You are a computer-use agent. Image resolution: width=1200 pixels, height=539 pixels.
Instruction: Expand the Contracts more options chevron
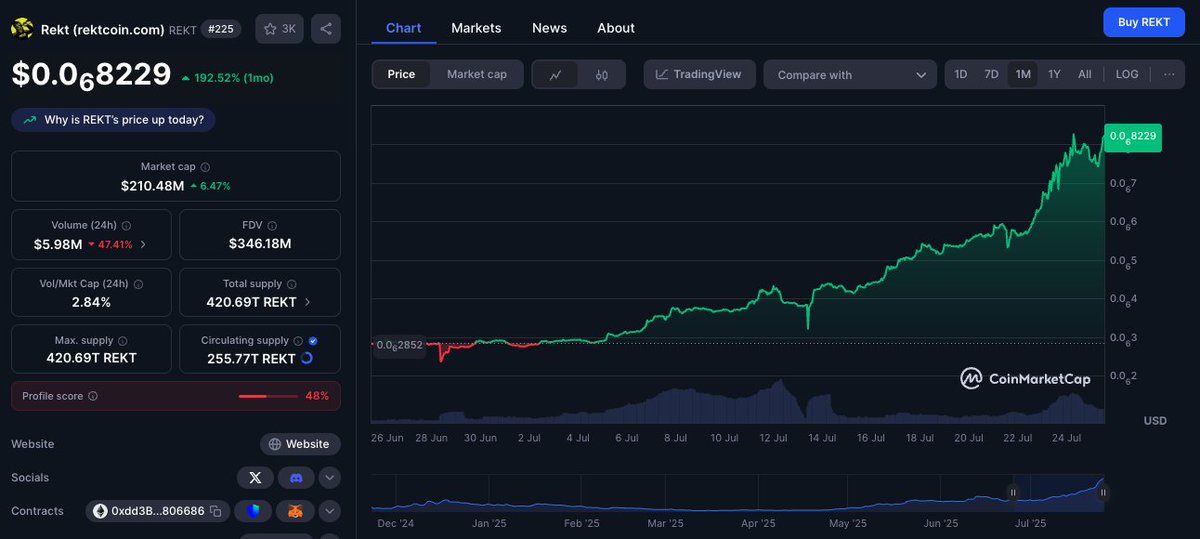coord(330,511)
